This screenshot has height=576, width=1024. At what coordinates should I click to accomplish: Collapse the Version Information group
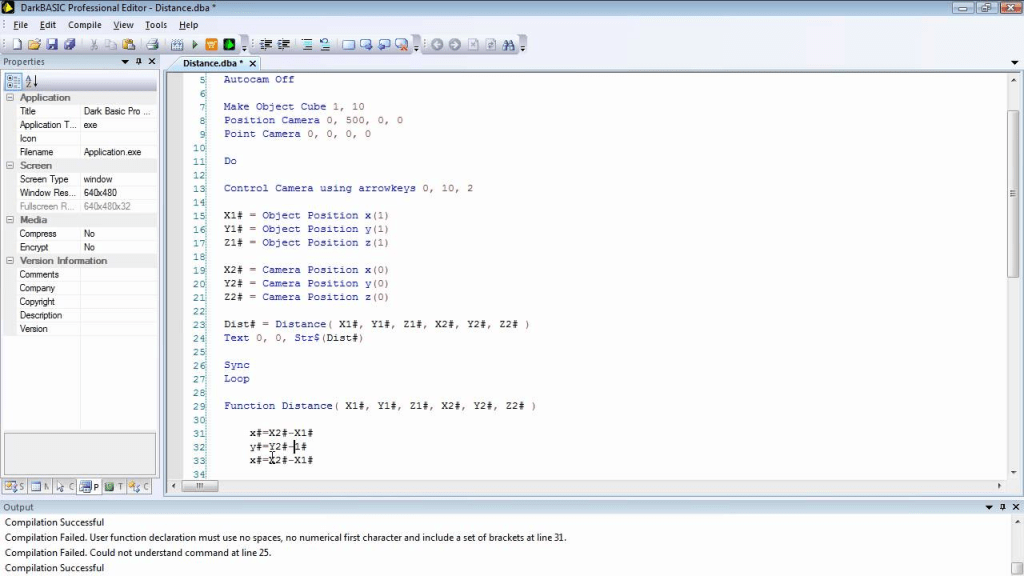(x=10, y=261)
